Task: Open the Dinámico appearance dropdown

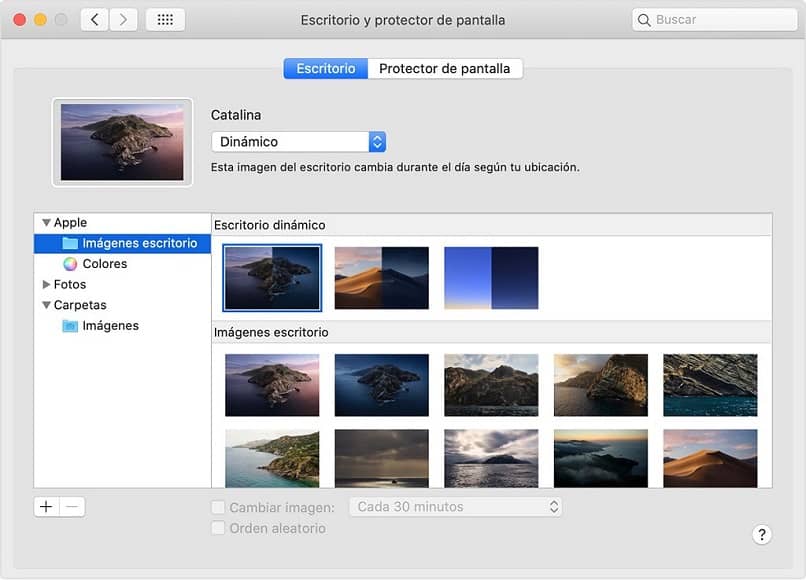Action: coord(299,142)
